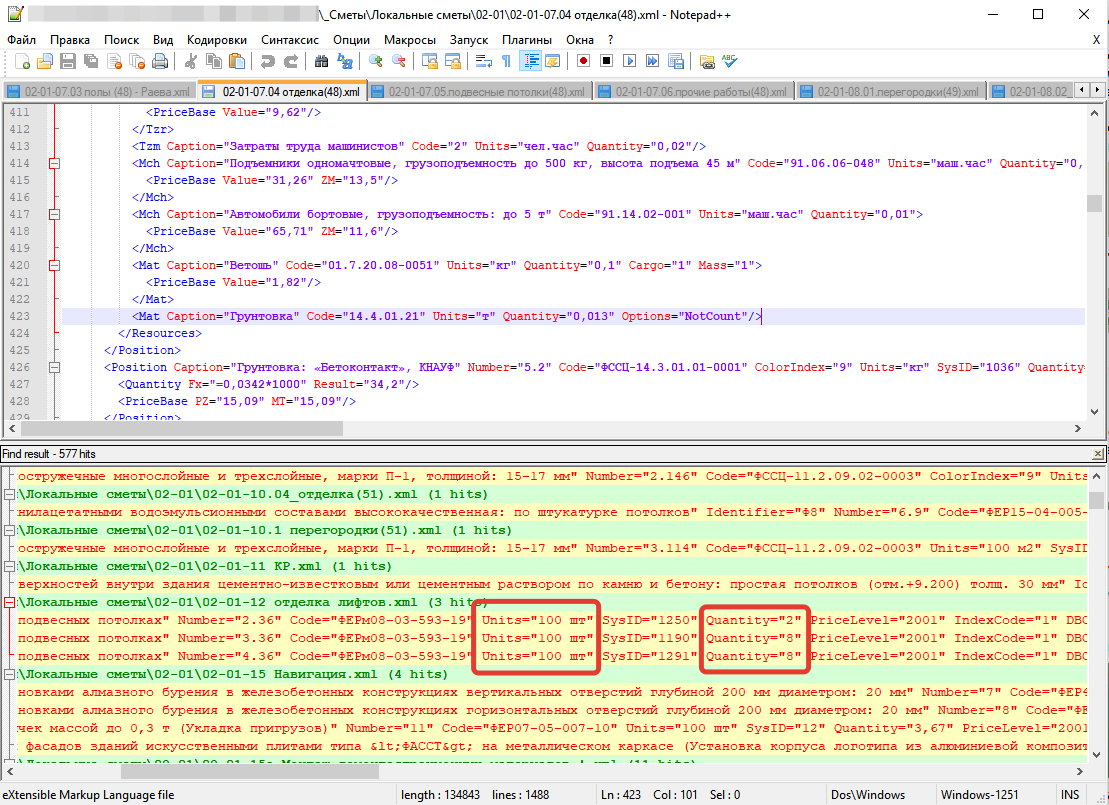Toggle Show All Characters pilcrow button

coord(506,62)
